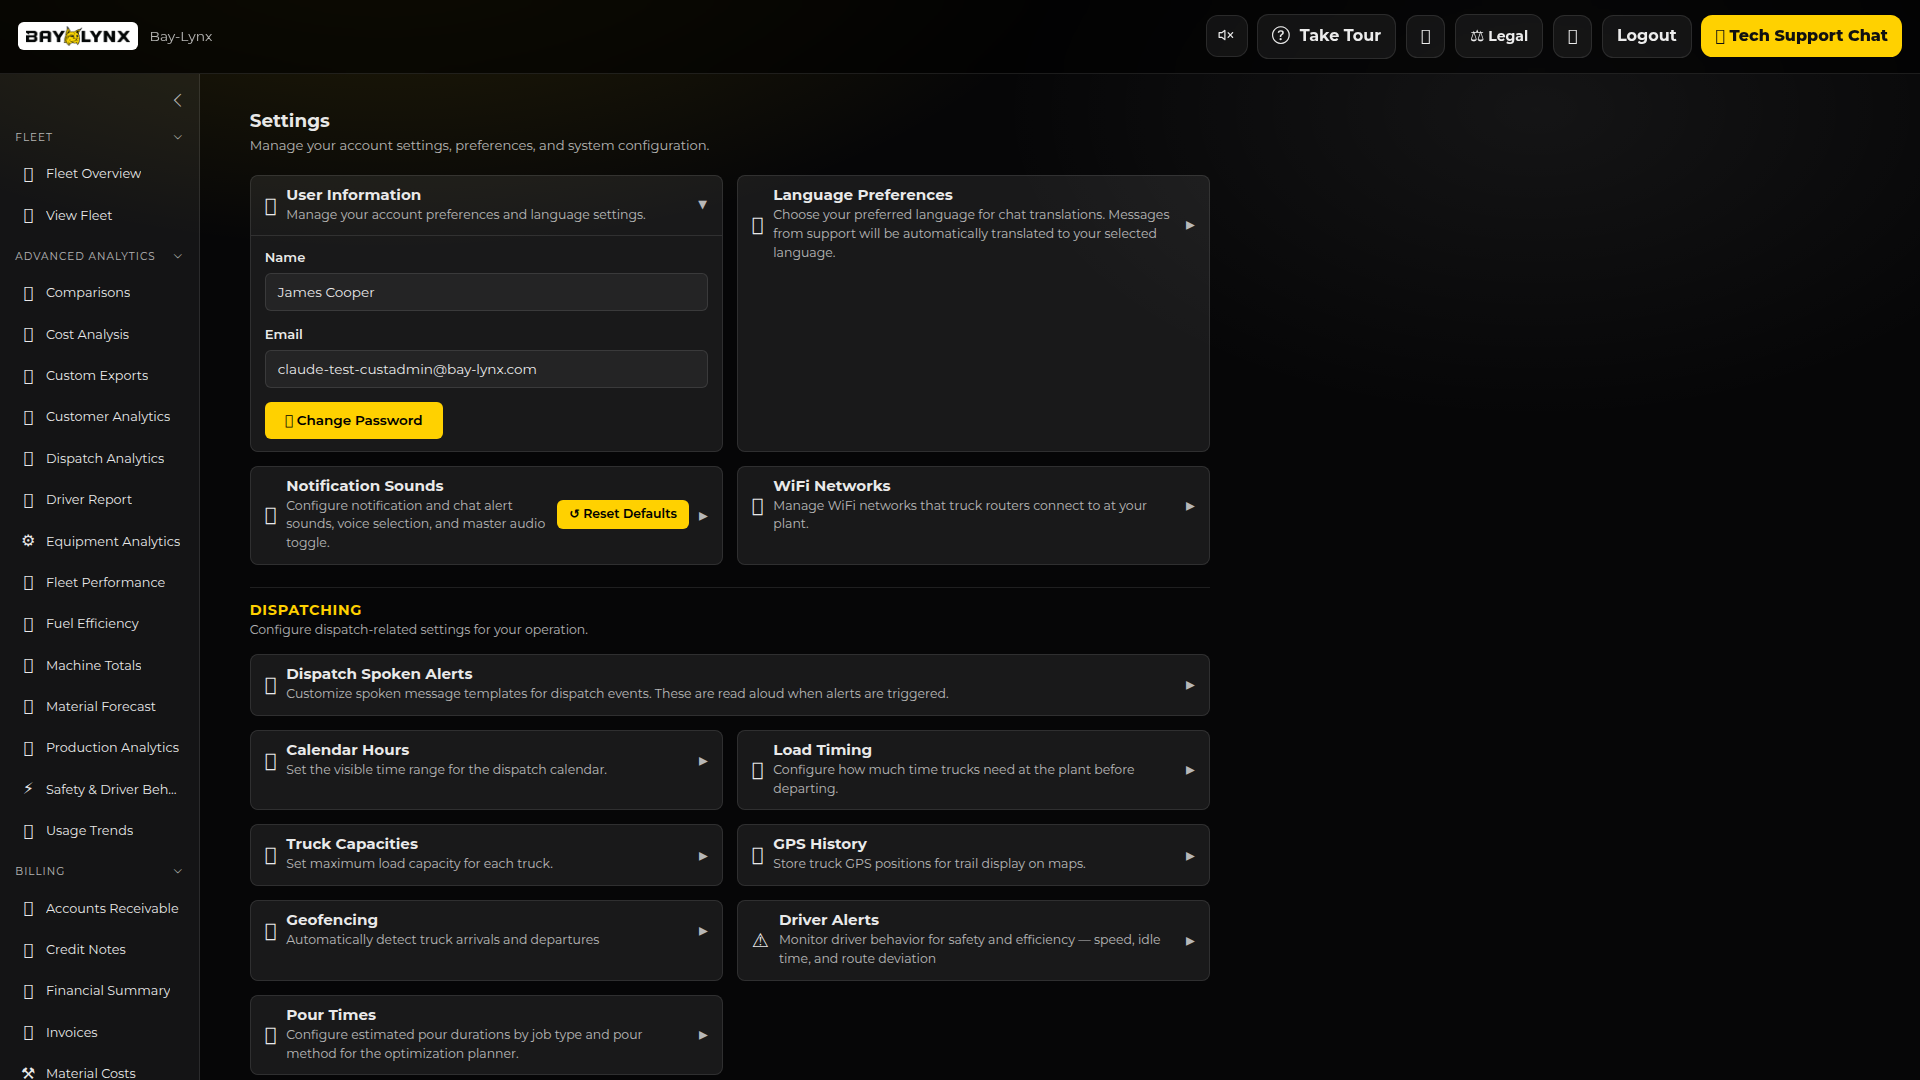Open Tech Support Chat
Viewport: 1920px width, 1080px height.
[x=1800, y=36]
